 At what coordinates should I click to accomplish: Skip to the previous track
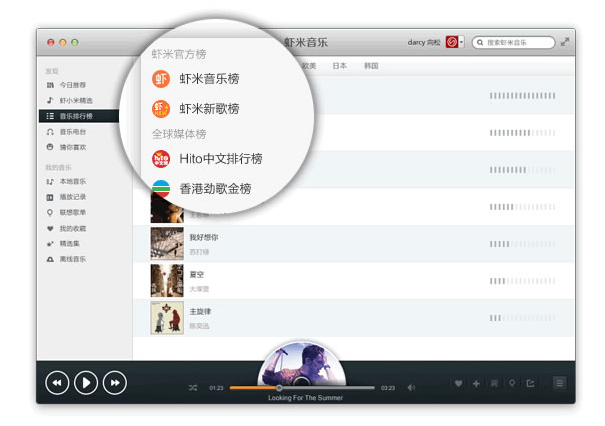(x=57, y=383)
